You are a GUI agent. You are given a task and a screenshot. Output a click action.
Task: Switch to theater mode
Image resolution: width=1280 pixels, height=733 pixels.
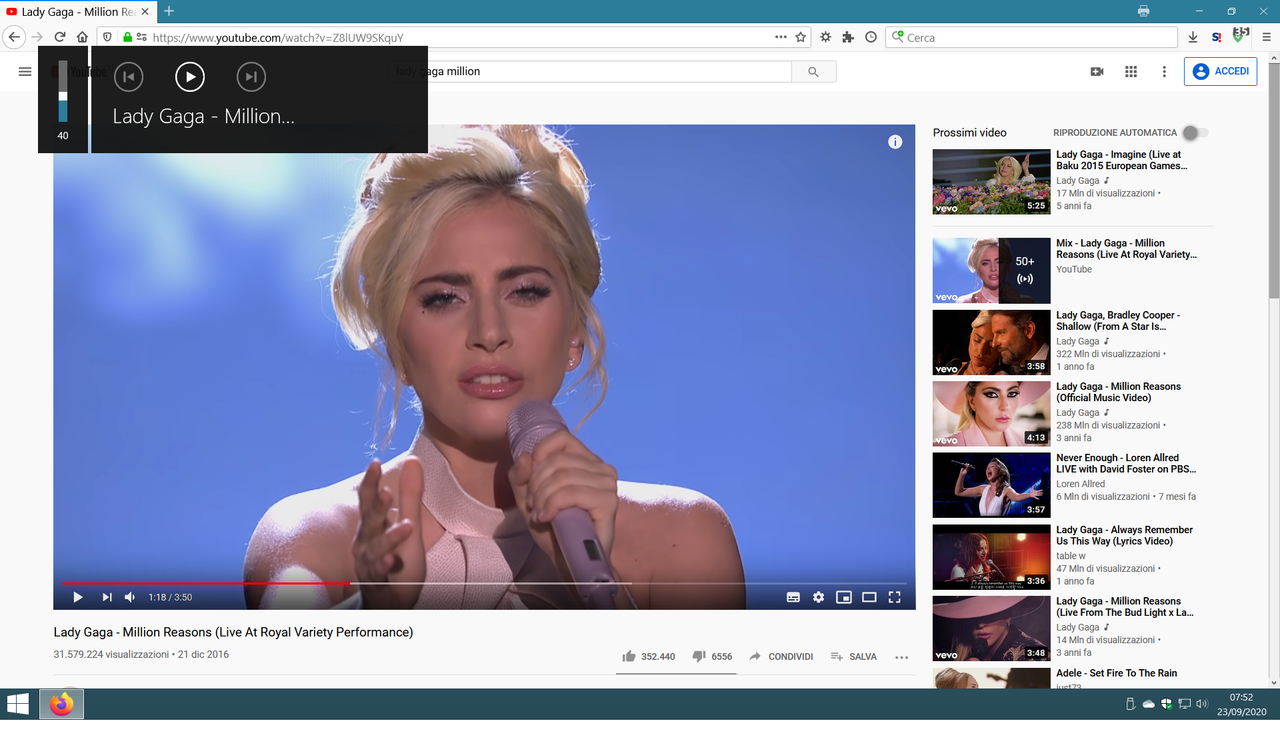click(869, 597)
